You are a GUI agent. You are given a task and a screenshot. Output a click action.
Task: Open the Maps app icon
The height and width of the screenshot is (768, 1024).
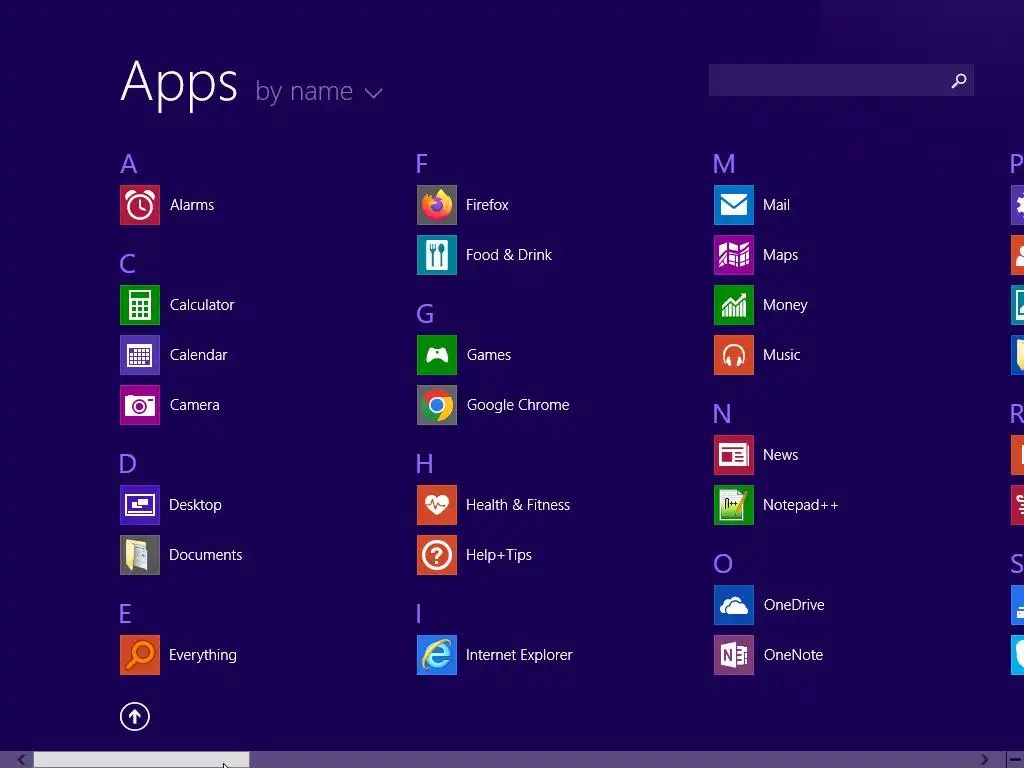[734, 255]
